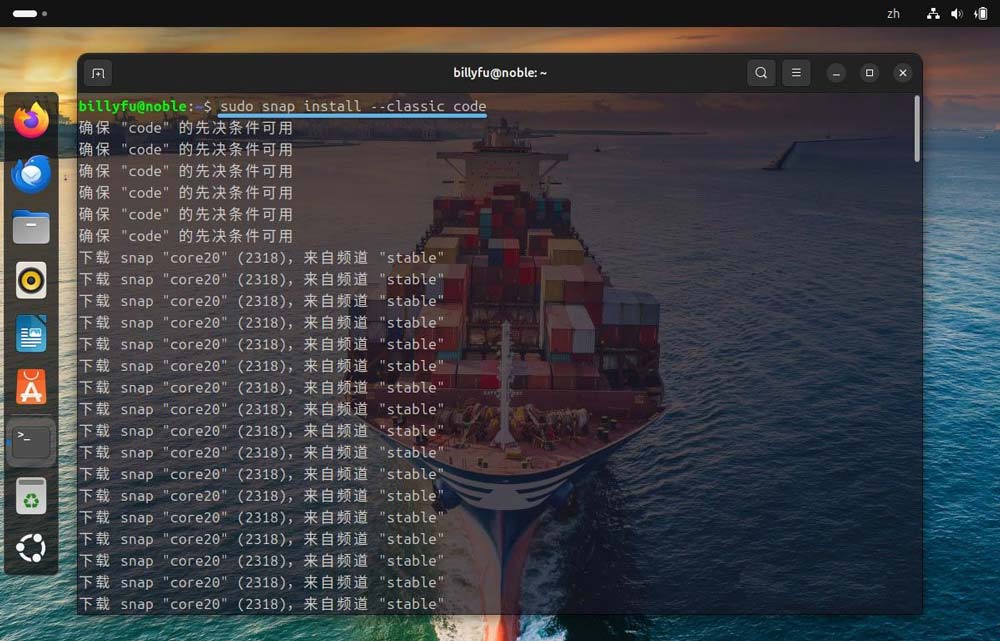Open the Files manager dock icon
The image size is (1000, 641).
tap(31, 227)
